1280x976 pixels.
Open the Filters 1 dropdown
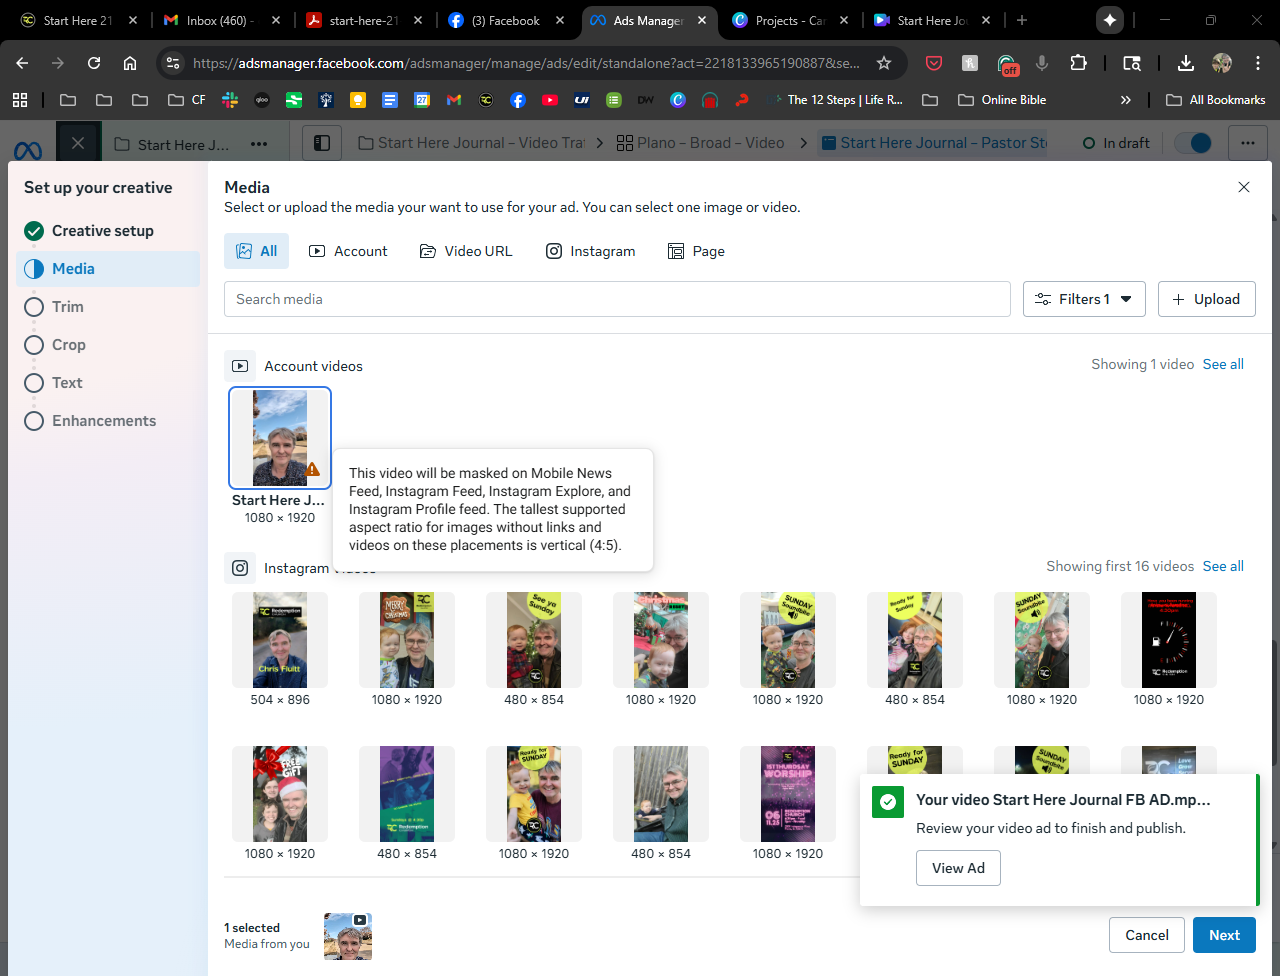point(1084,299)
